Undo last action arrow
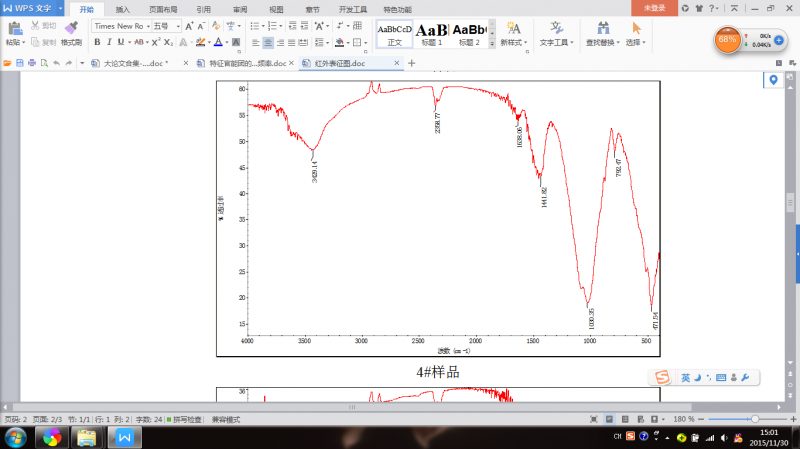 click(56, 63)
